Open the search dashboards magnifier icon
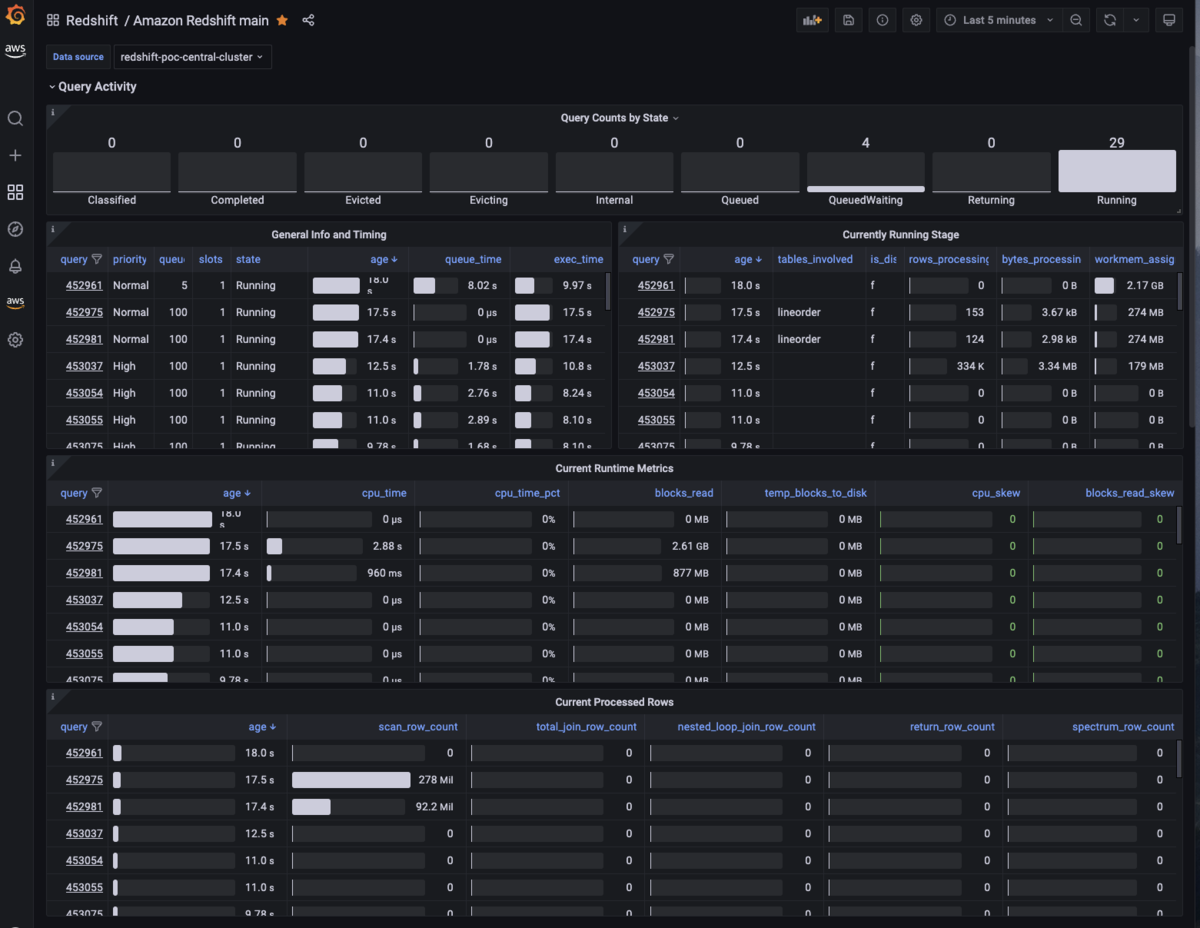1200x928 pixels. pos(15,119)
